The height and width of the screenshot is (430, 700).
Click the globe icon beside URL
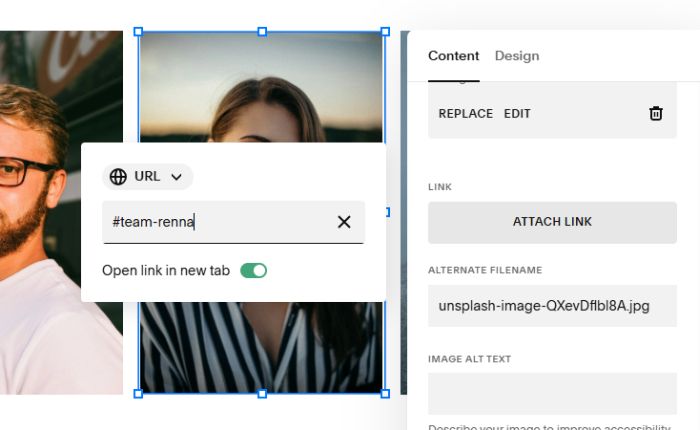118,177
